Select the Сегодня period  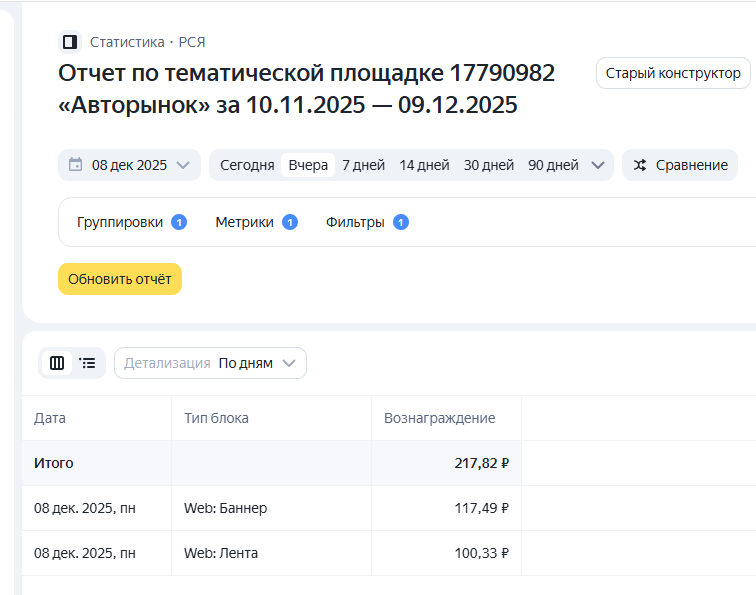coord(247,165)
